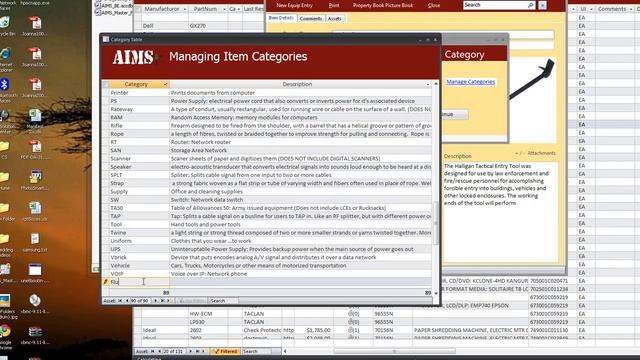Go to last record in bottom Asset navigator
The width and height of the screenshot is (640, 360).
point(197,351)
